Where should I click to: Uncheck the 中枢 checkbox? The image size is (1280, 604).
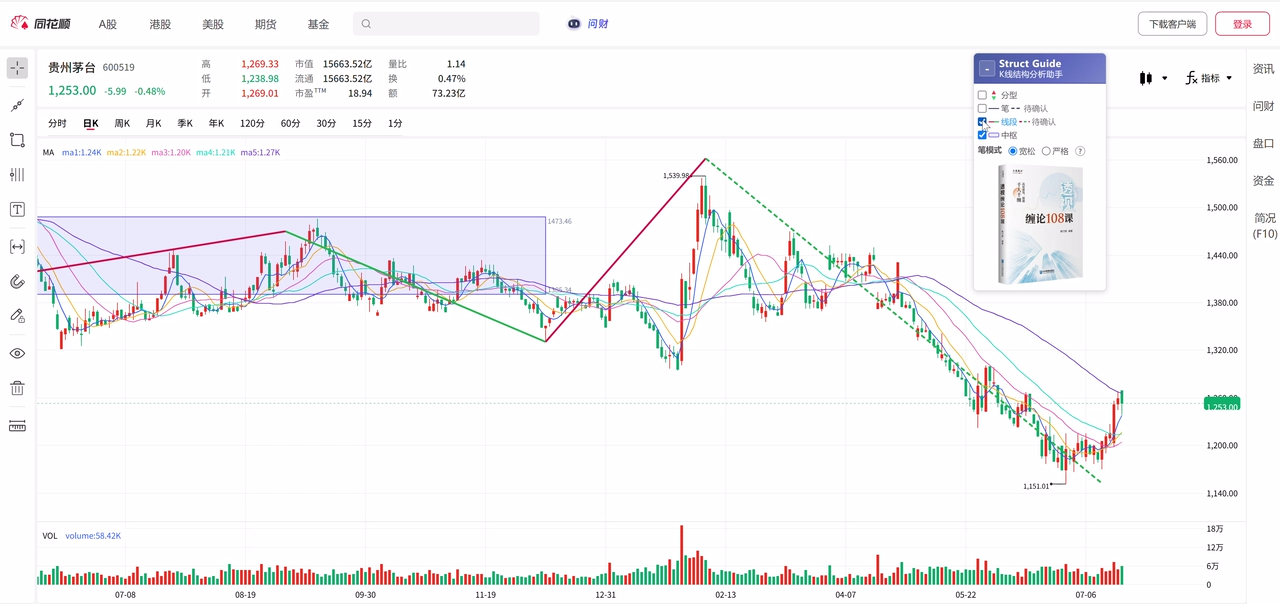982,135
